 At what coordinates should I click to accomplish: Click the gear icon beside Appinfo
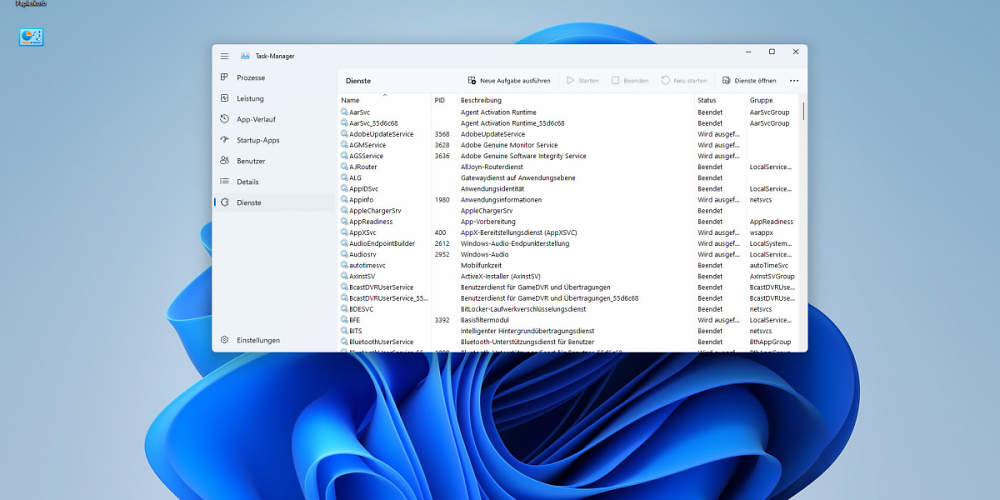[344, 200]
